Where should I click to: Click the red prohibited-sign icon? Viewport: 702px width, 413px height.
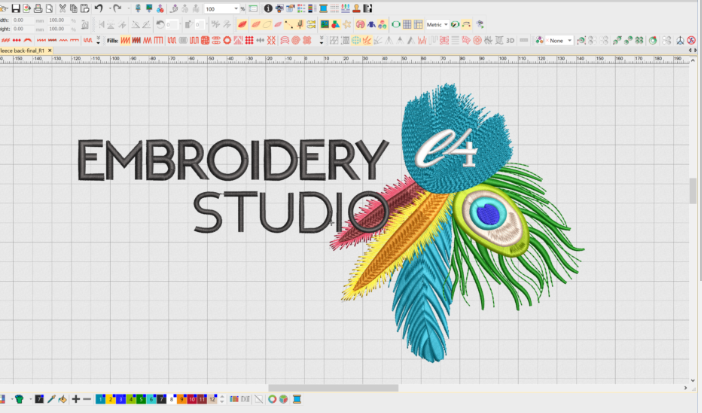coord(692,41)
